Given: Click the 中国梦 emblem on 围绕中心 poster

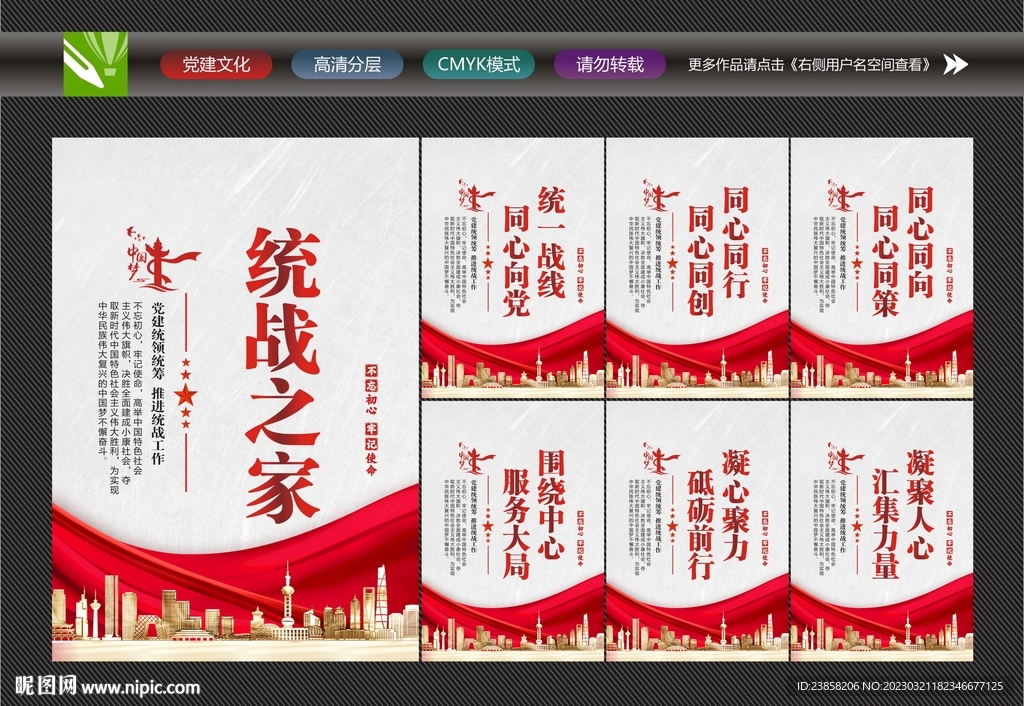Looking at the screenshot, I should 477,458.
